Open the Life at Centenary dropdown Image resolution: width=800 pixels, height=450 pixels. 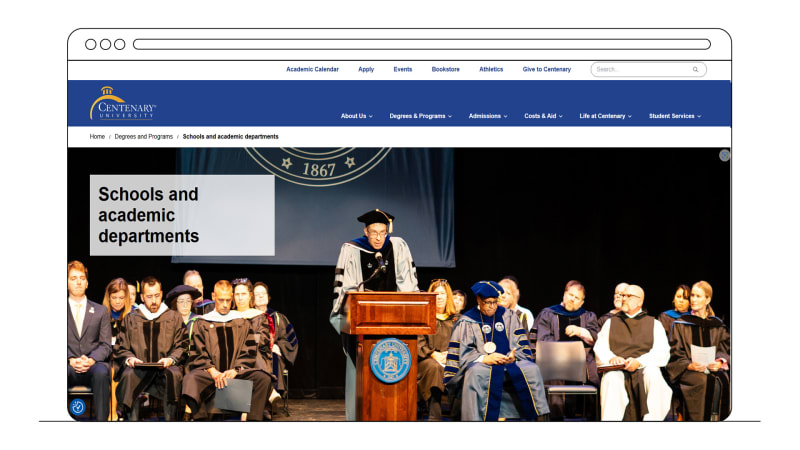tap(605, 116)
